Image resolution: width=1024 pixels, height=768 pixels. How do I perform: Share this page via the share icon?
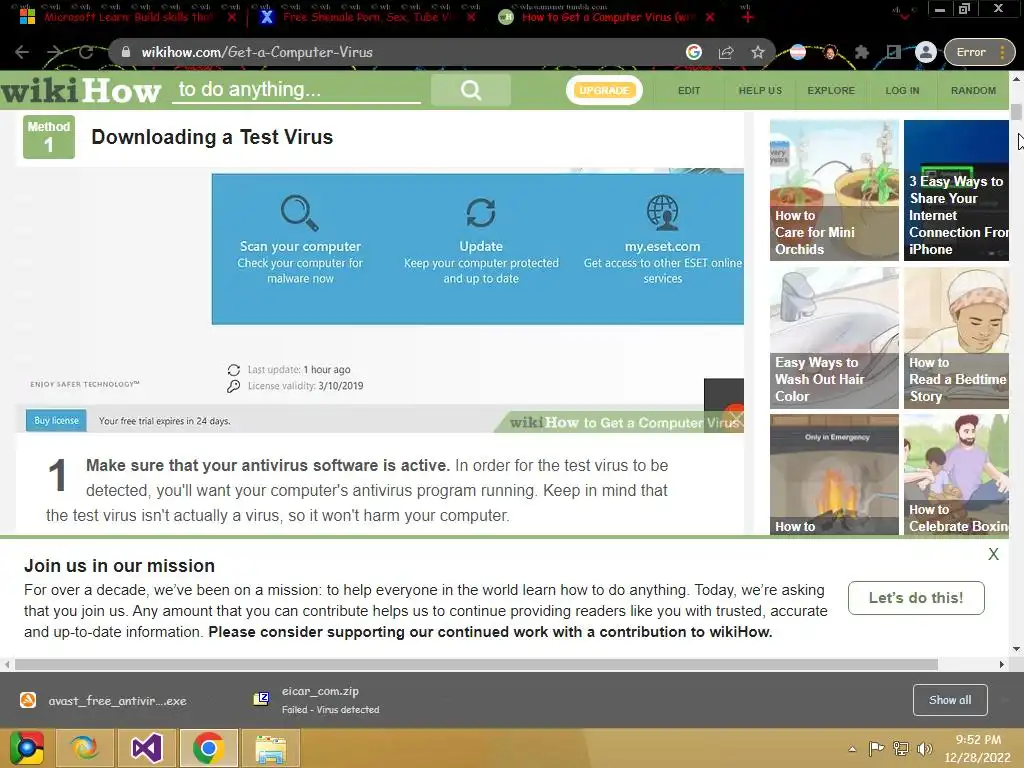coord(726,52)
